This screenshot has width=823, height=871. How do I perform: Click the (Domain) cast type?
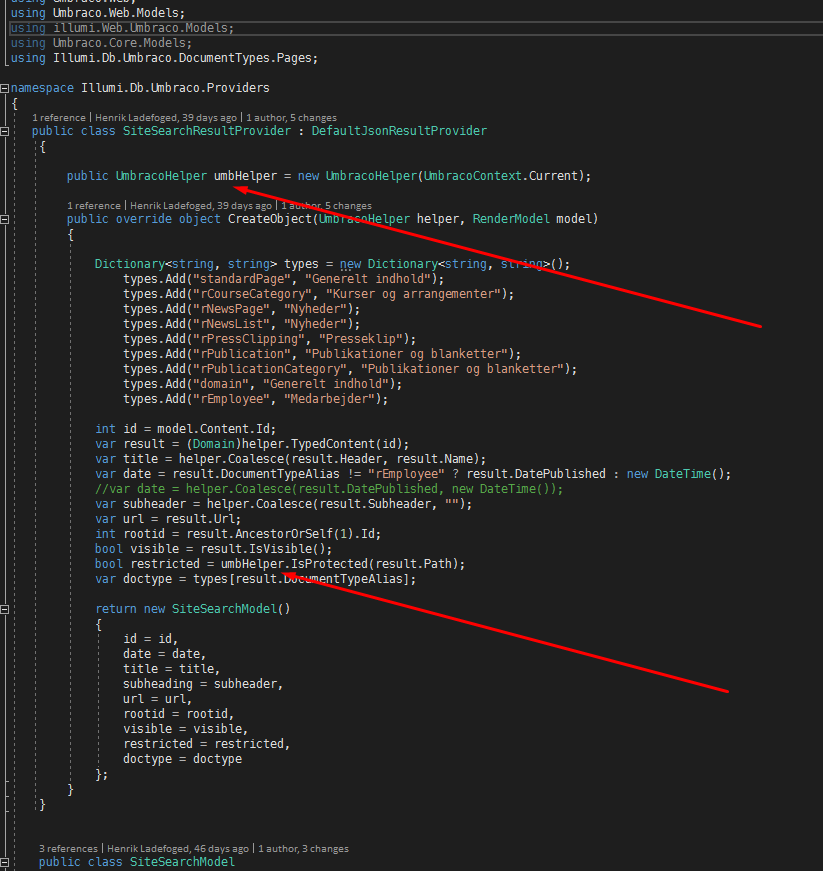(214, 444)
